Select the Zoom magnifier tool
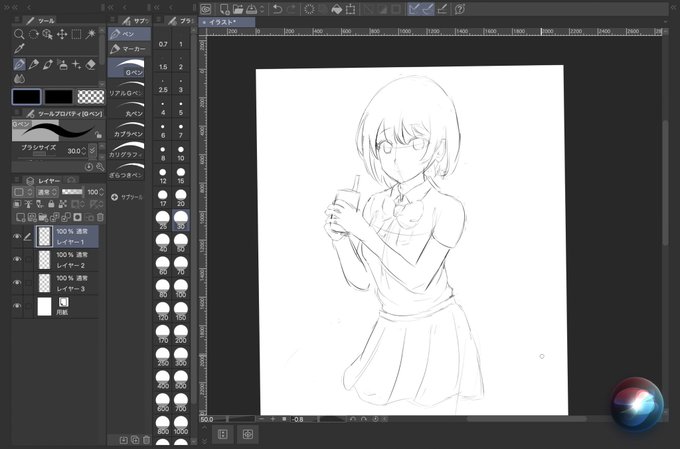Viewport: 680px width, 449px height. [19, 34]
